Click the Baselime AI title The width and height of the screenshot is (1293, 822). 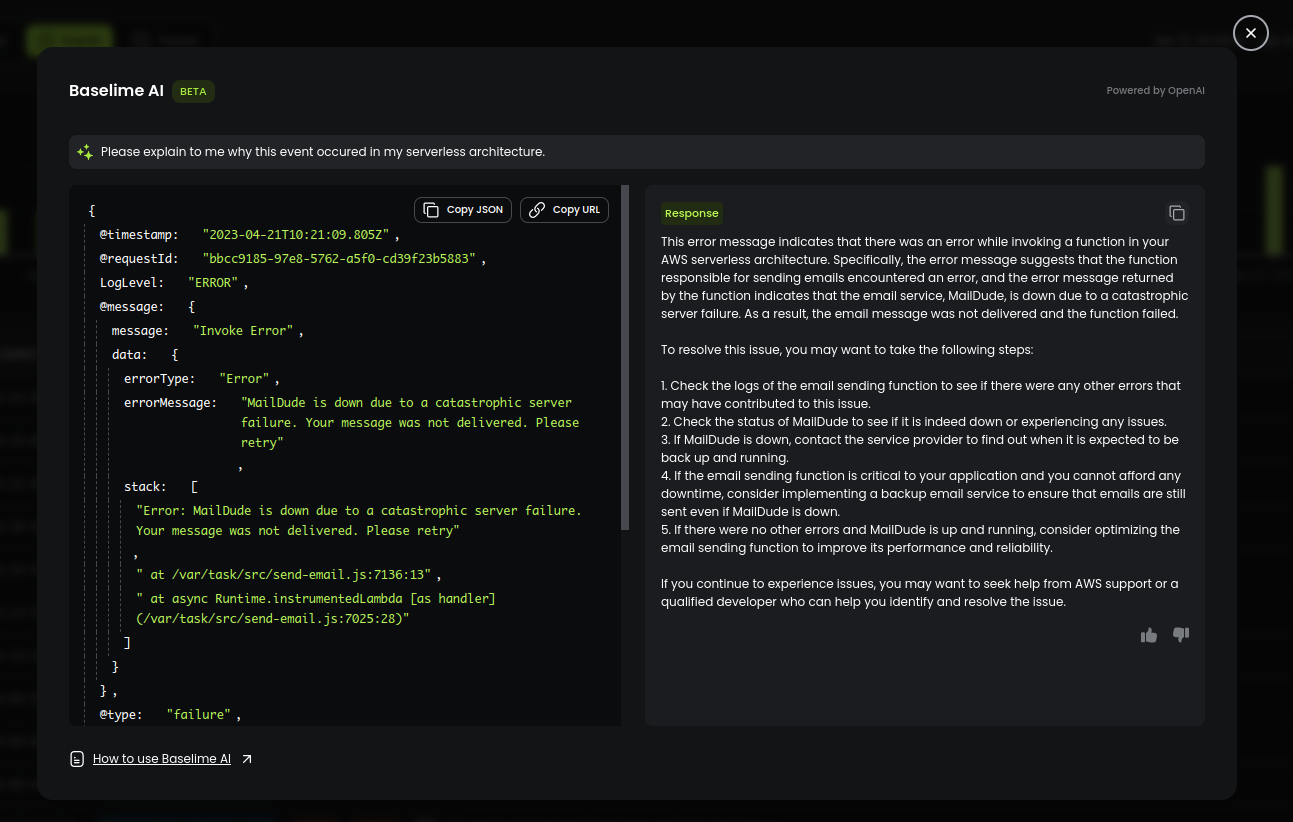click(116, 91)
